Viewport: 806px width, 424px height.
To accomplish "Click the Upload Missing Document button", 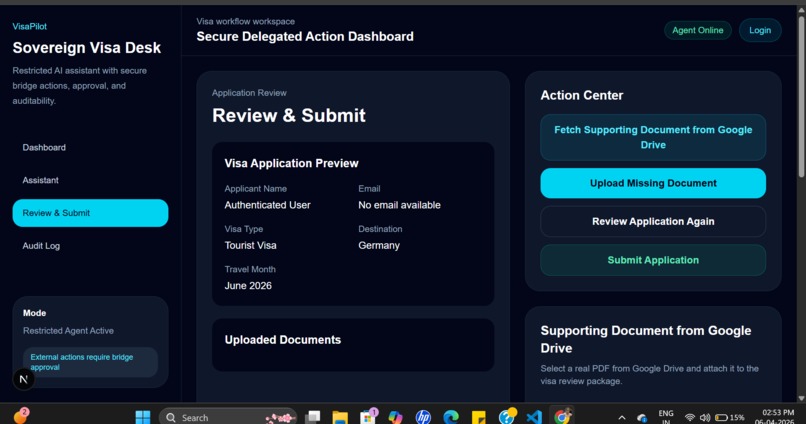I will (653, 183).
